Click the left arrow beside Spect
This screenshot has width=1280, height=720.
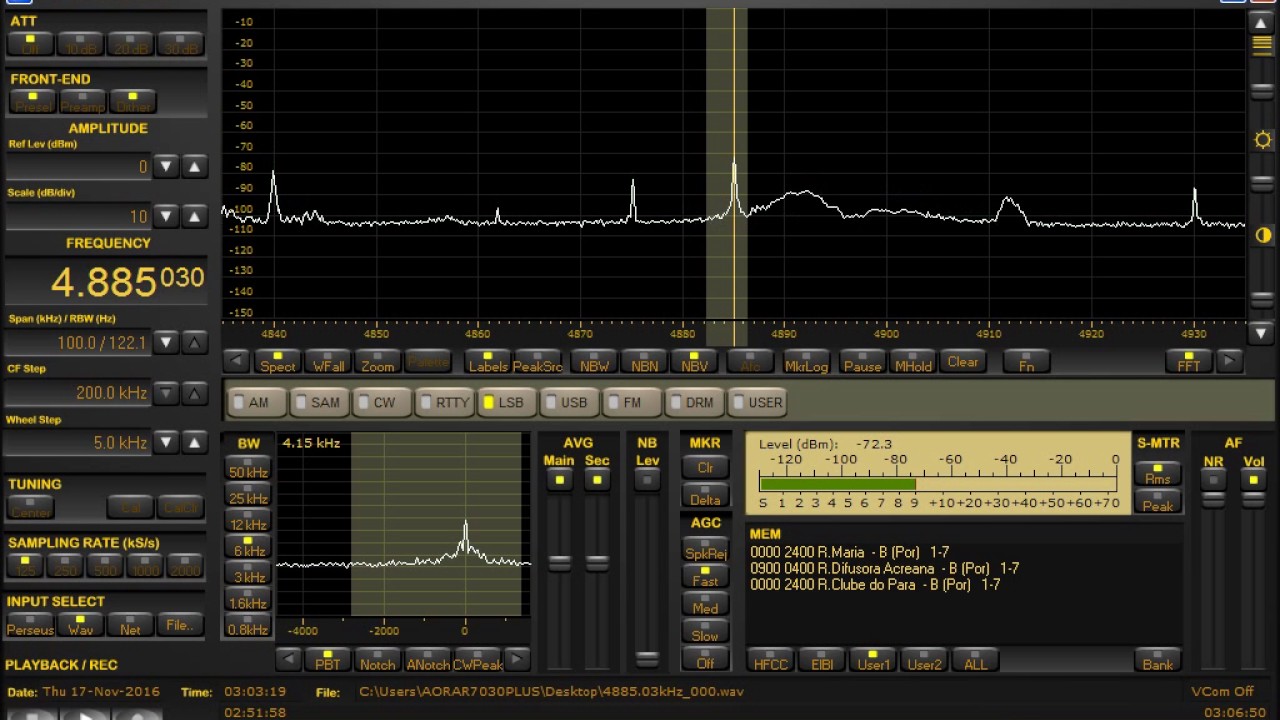[236, 362]
